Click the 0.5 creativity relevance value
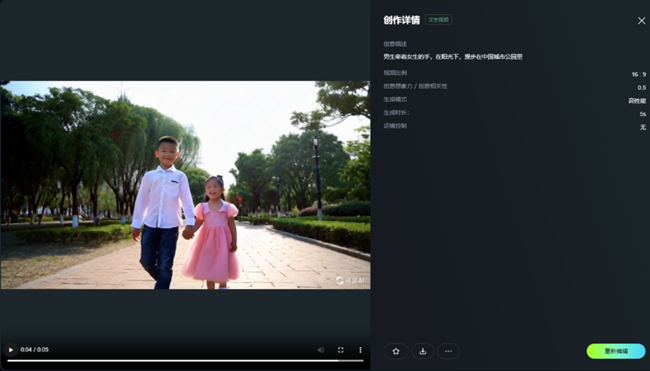Viewport: 650px width, 371px height. 642,88
